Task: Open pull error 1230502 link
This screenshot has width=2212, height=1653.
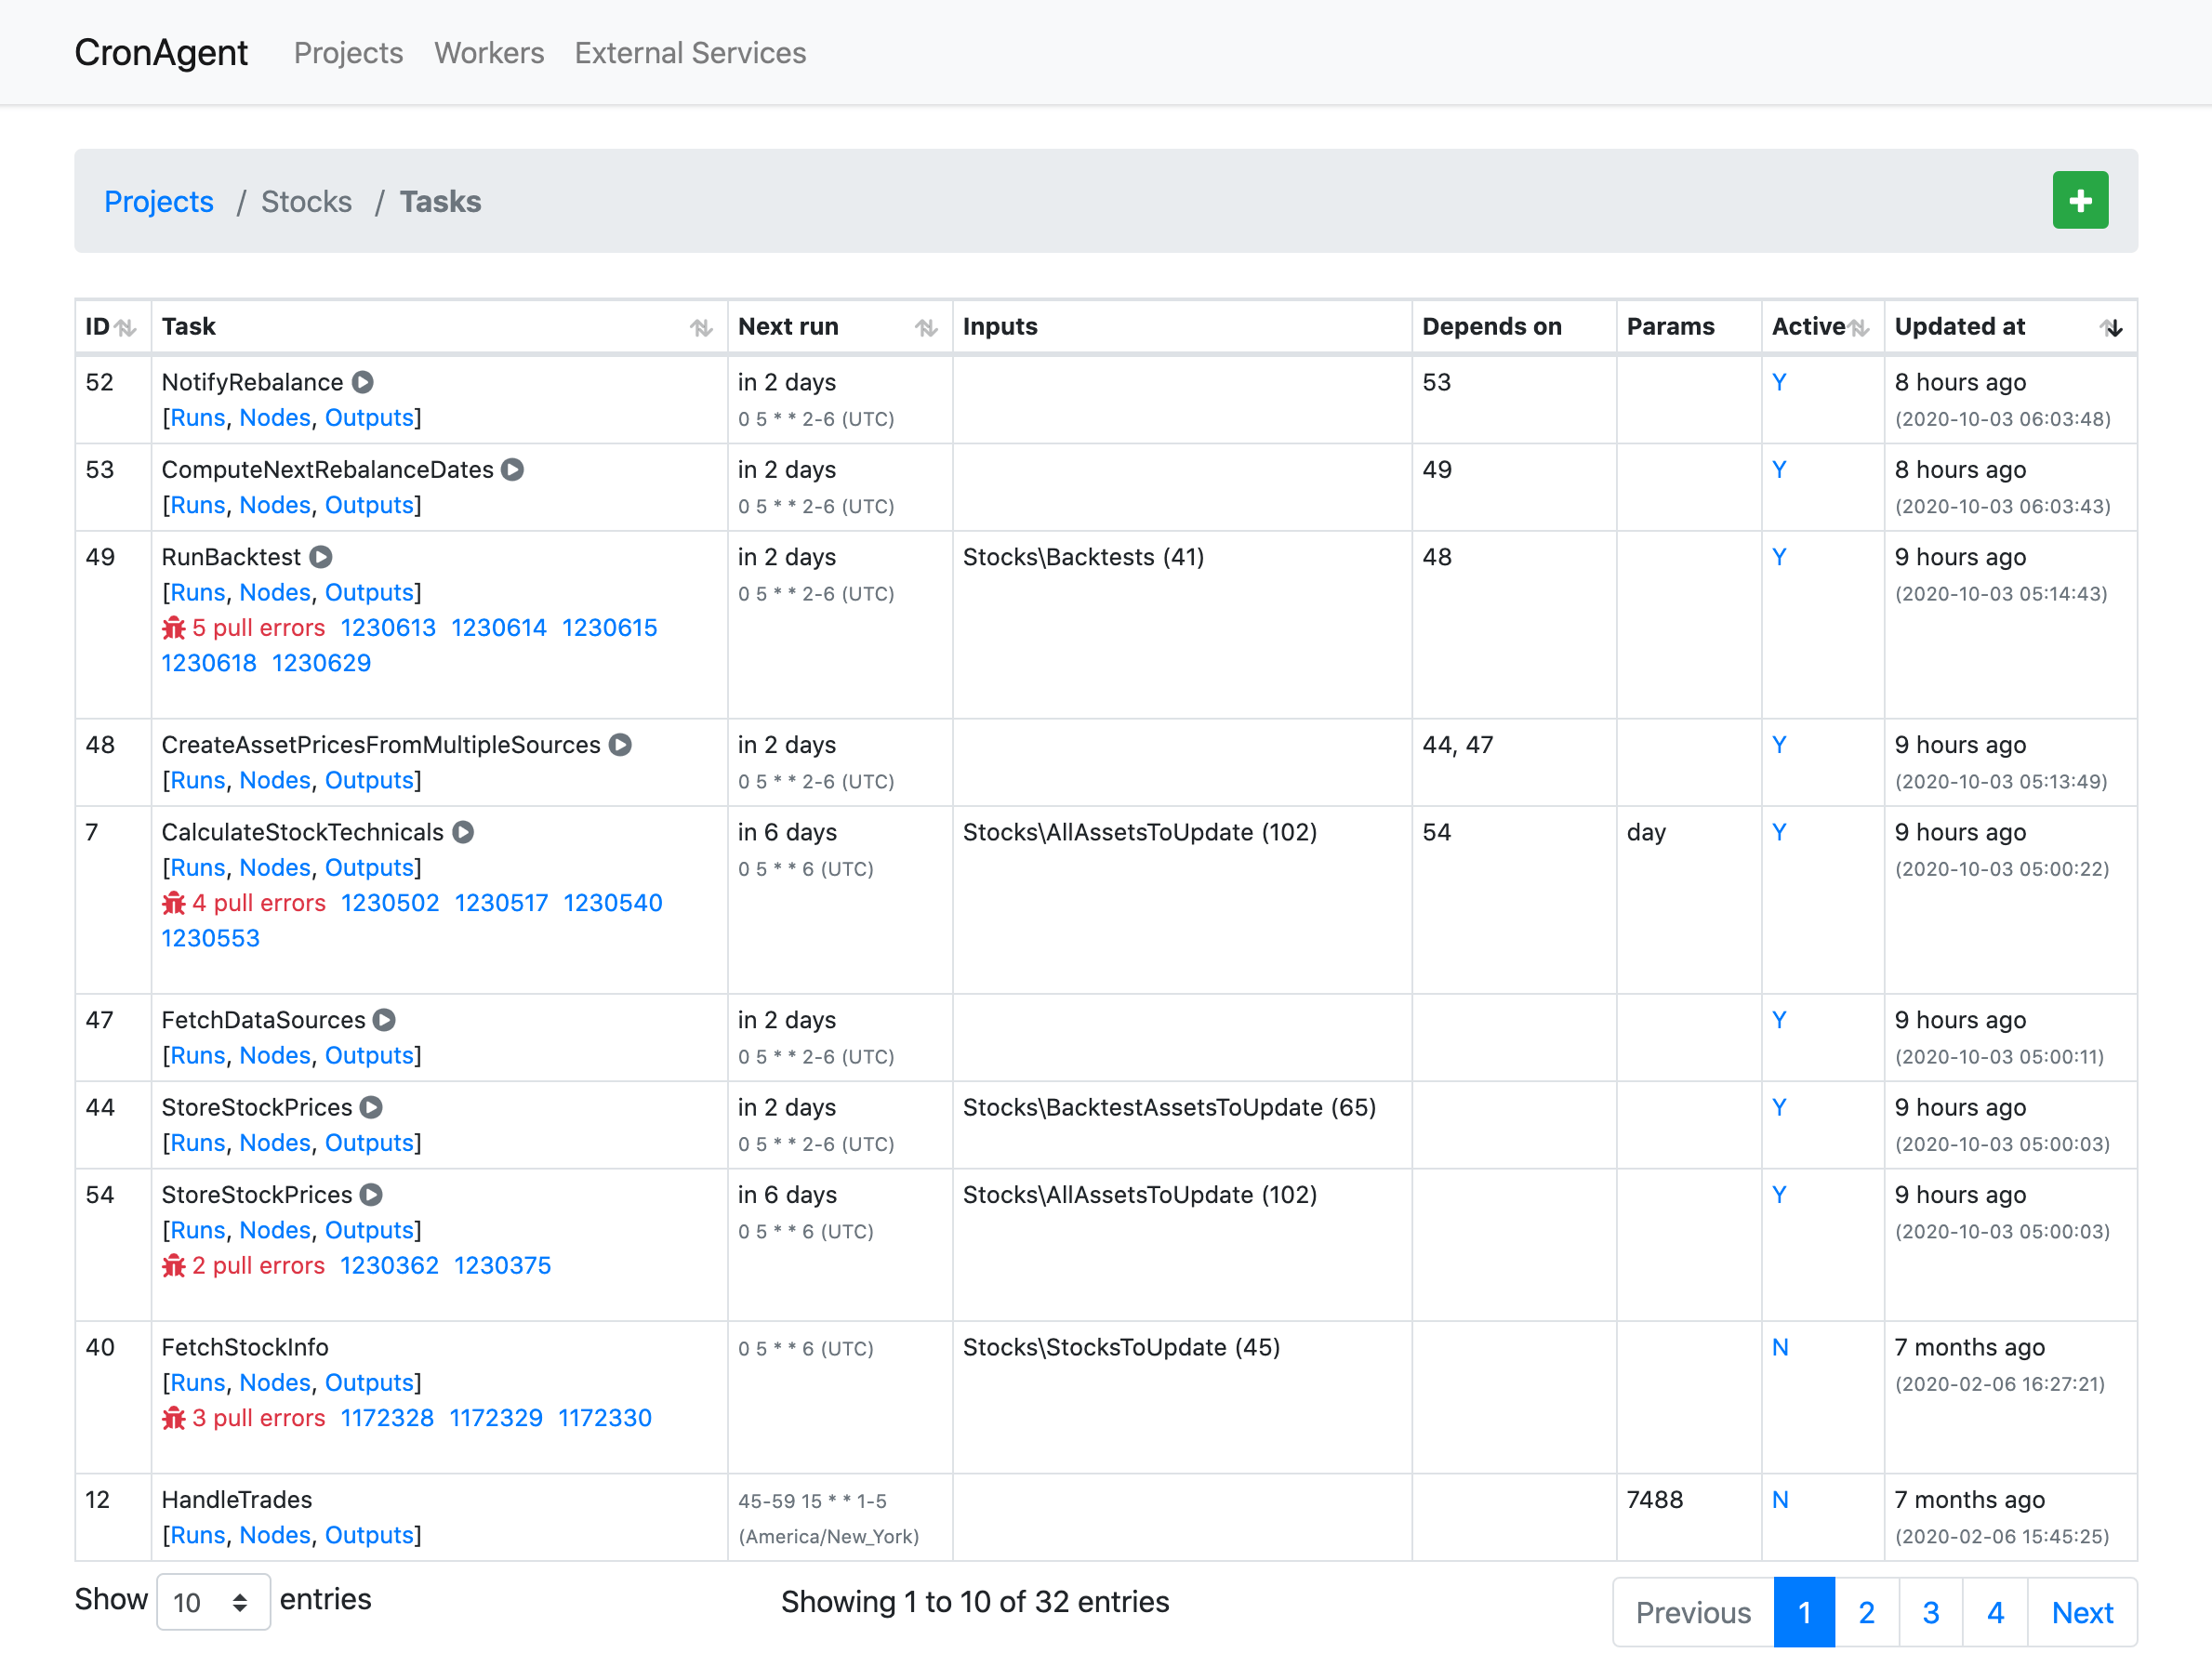Action: (390, 903)
